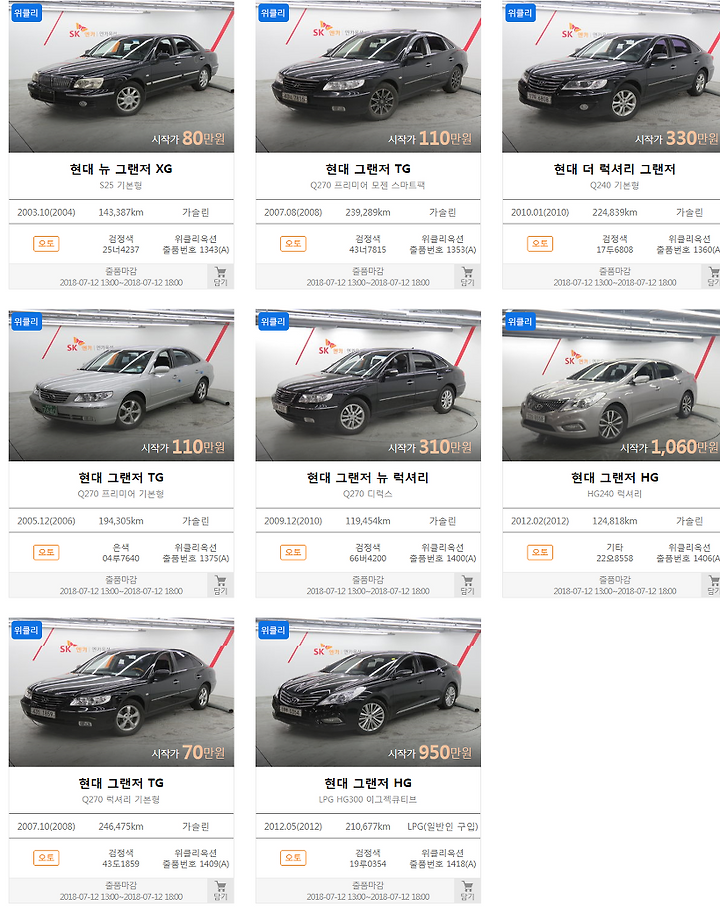Open the 그랜저 HG 950만원 car photo
The width and height of the screenshot is (720, 907).
(x=368, y=692)
